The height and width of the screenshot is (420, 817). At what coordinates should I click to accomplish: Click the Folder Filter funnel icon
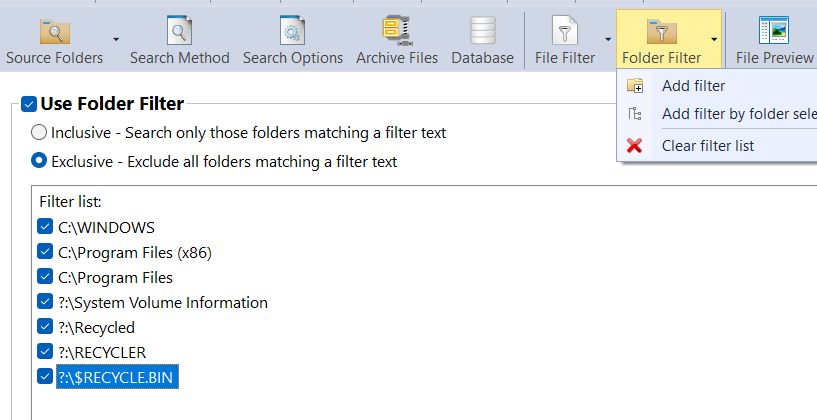click(661, 32)
